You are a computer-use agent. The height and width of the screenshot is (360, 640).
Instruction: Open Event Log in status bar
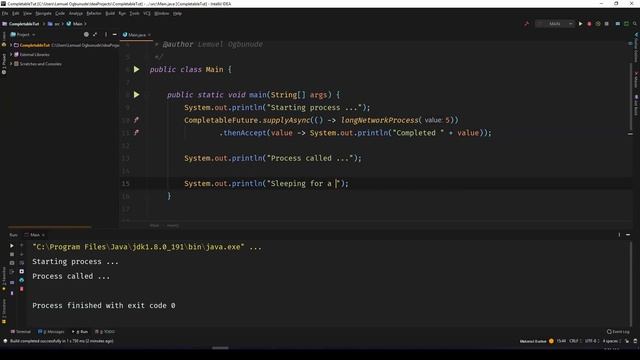pos(618,332)
